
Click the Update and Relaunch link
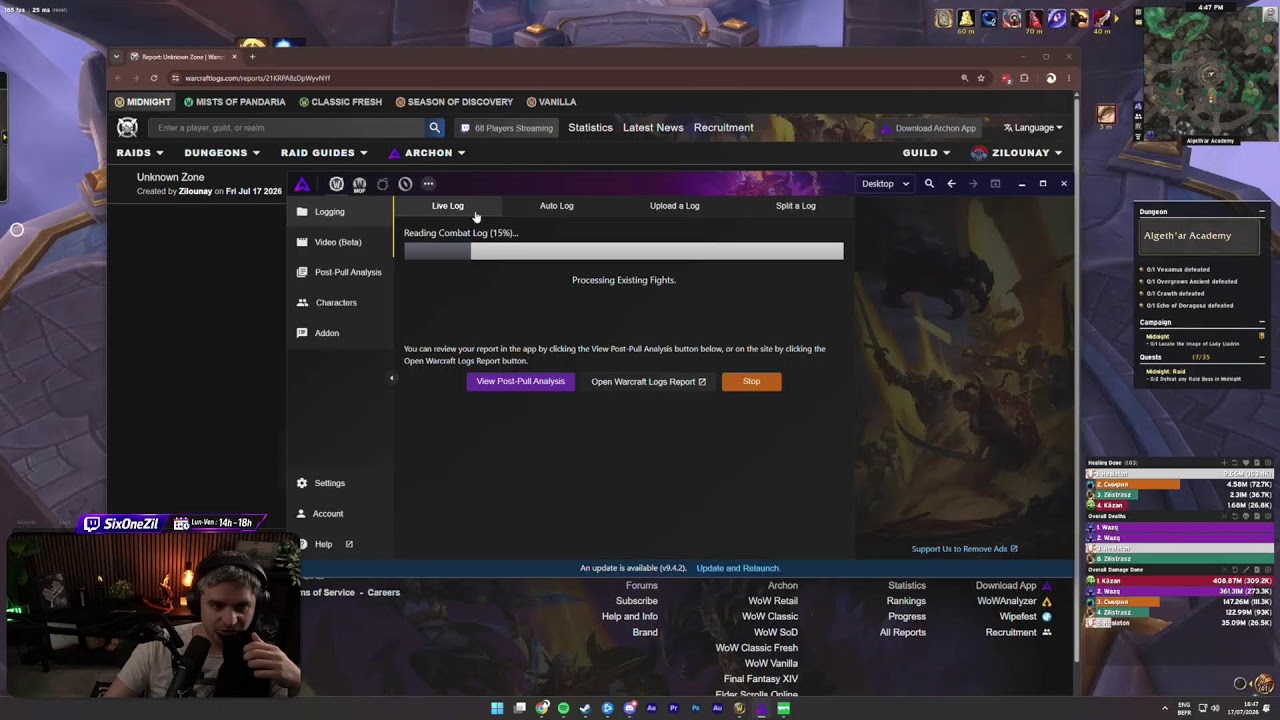click(x=738, y=568)
